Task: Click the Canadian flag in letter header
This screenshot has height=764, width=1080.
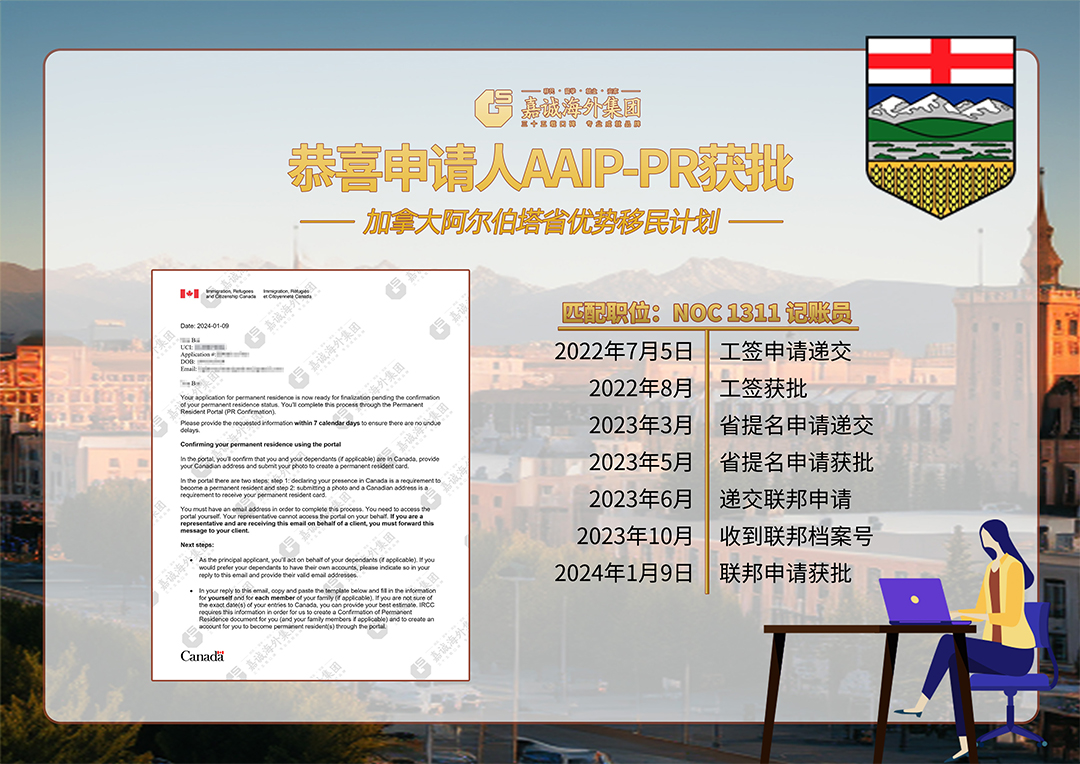Action: [x=189, y=294]
